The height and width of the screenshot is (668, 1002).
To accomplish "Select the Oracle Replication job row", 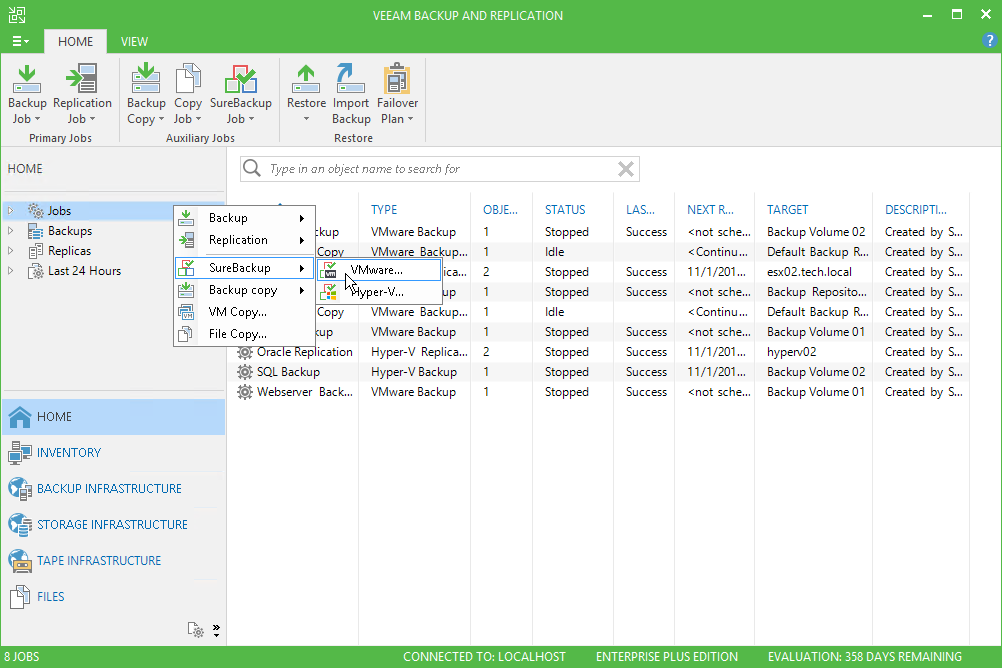I will tap(600, 352).
